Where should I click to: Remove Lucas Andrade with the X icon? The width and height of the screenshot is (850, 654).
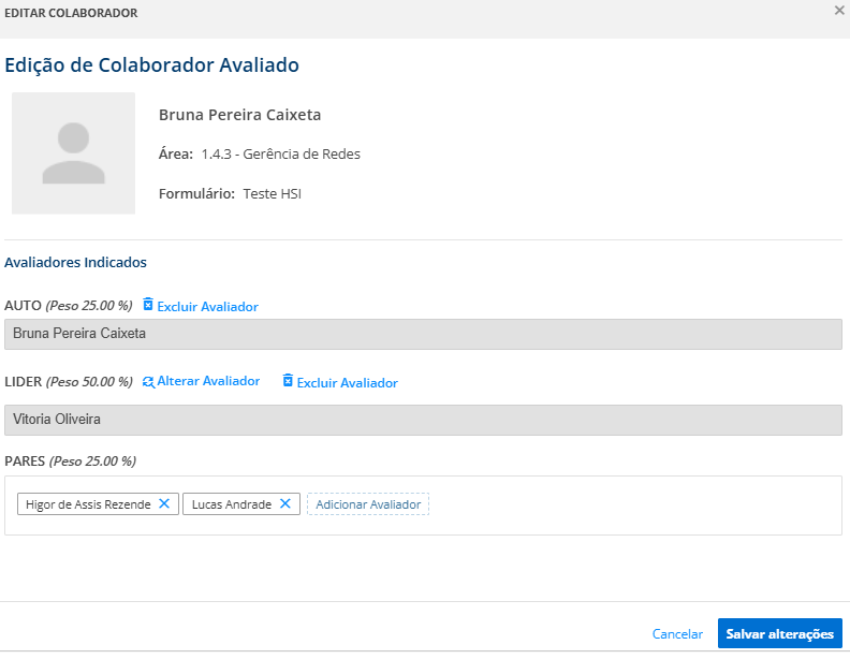285,504
